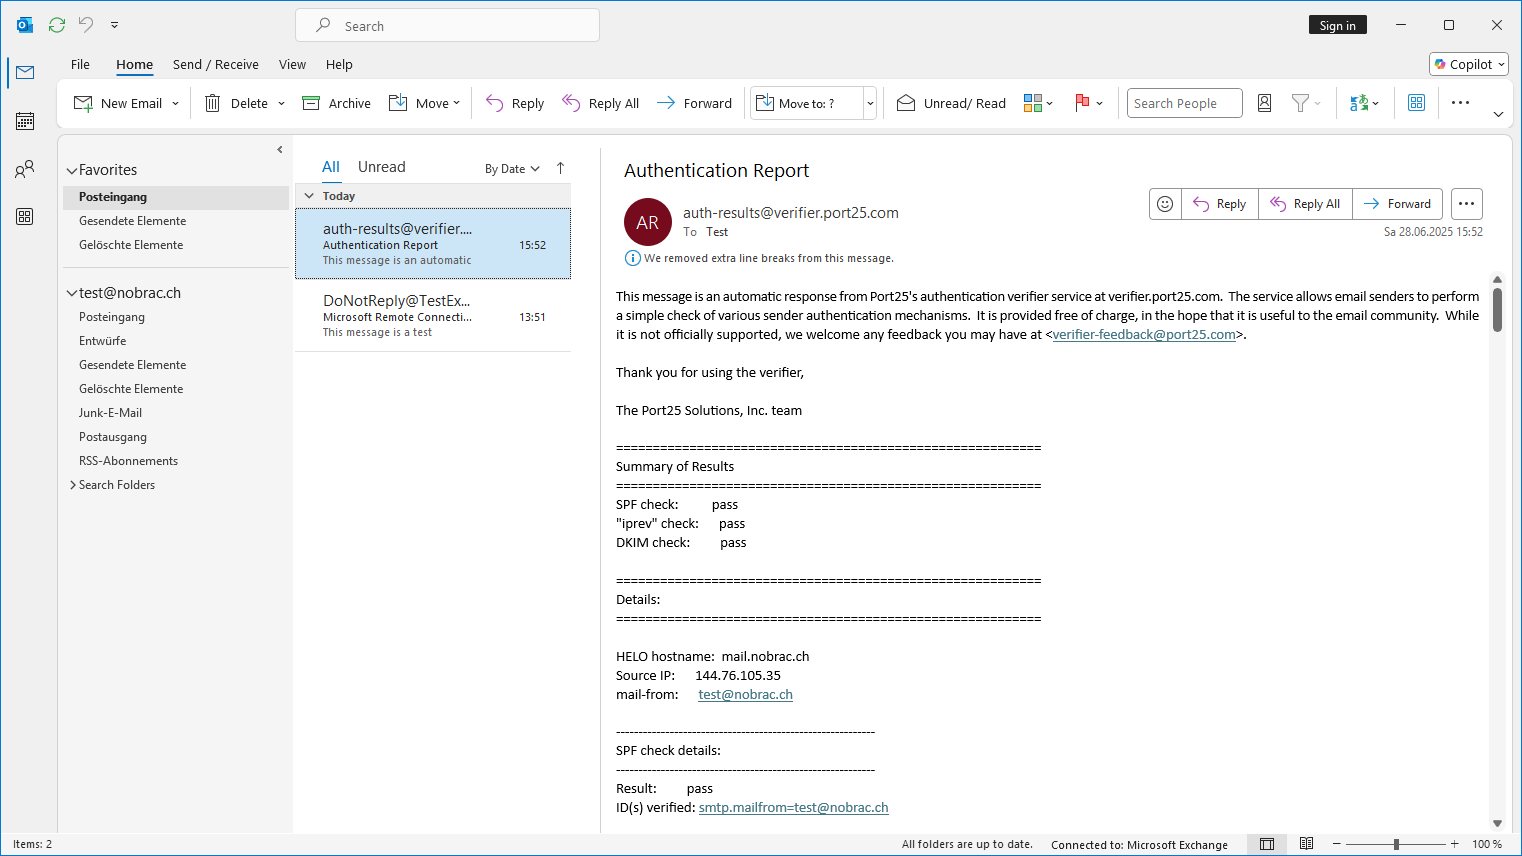The width and height of the screenshot is (1522, 856).
Task: Show All messages tab
Action: tap(331, 167)
